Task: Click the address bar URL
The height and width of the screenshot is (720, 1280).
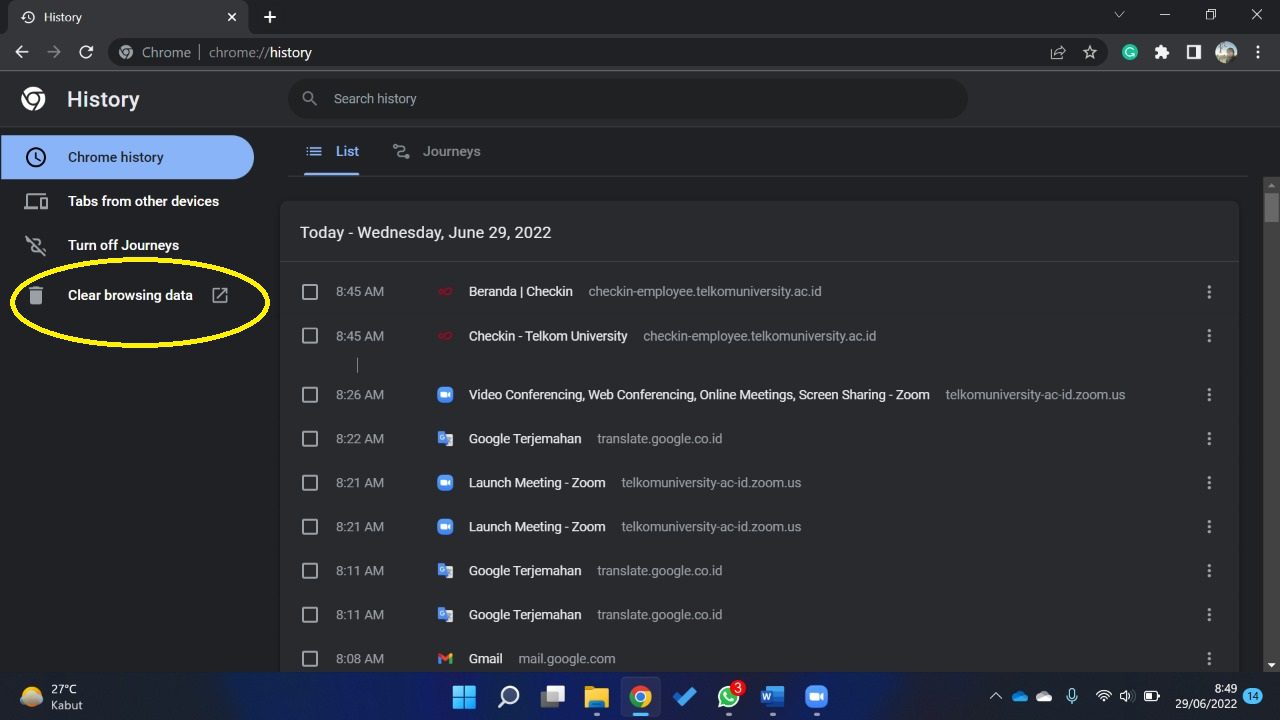Action: (x=260, y=53)
